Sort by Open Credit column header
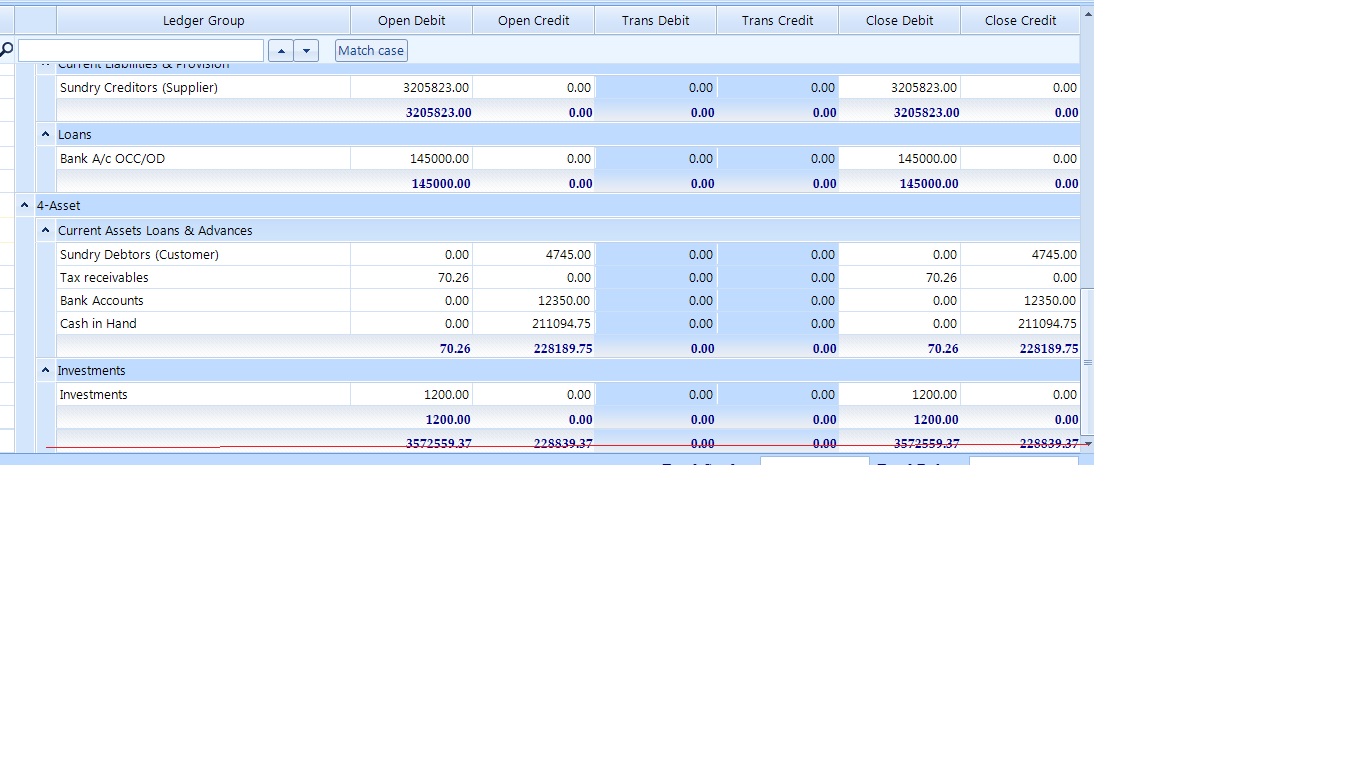 pos(533,20)
